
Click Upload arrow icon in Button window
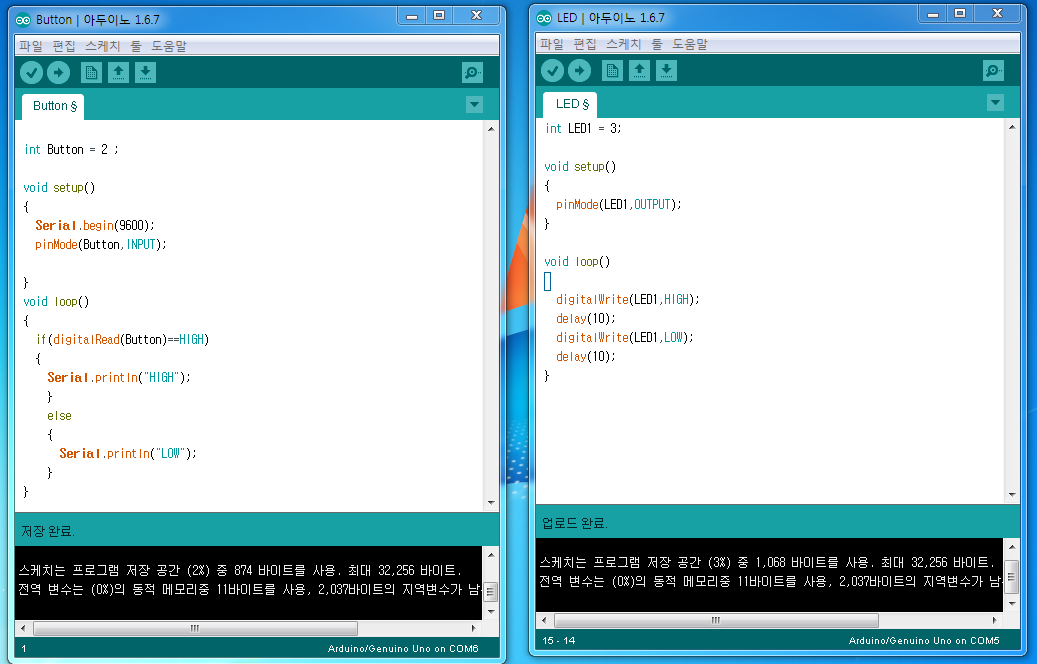pos(58,72)
